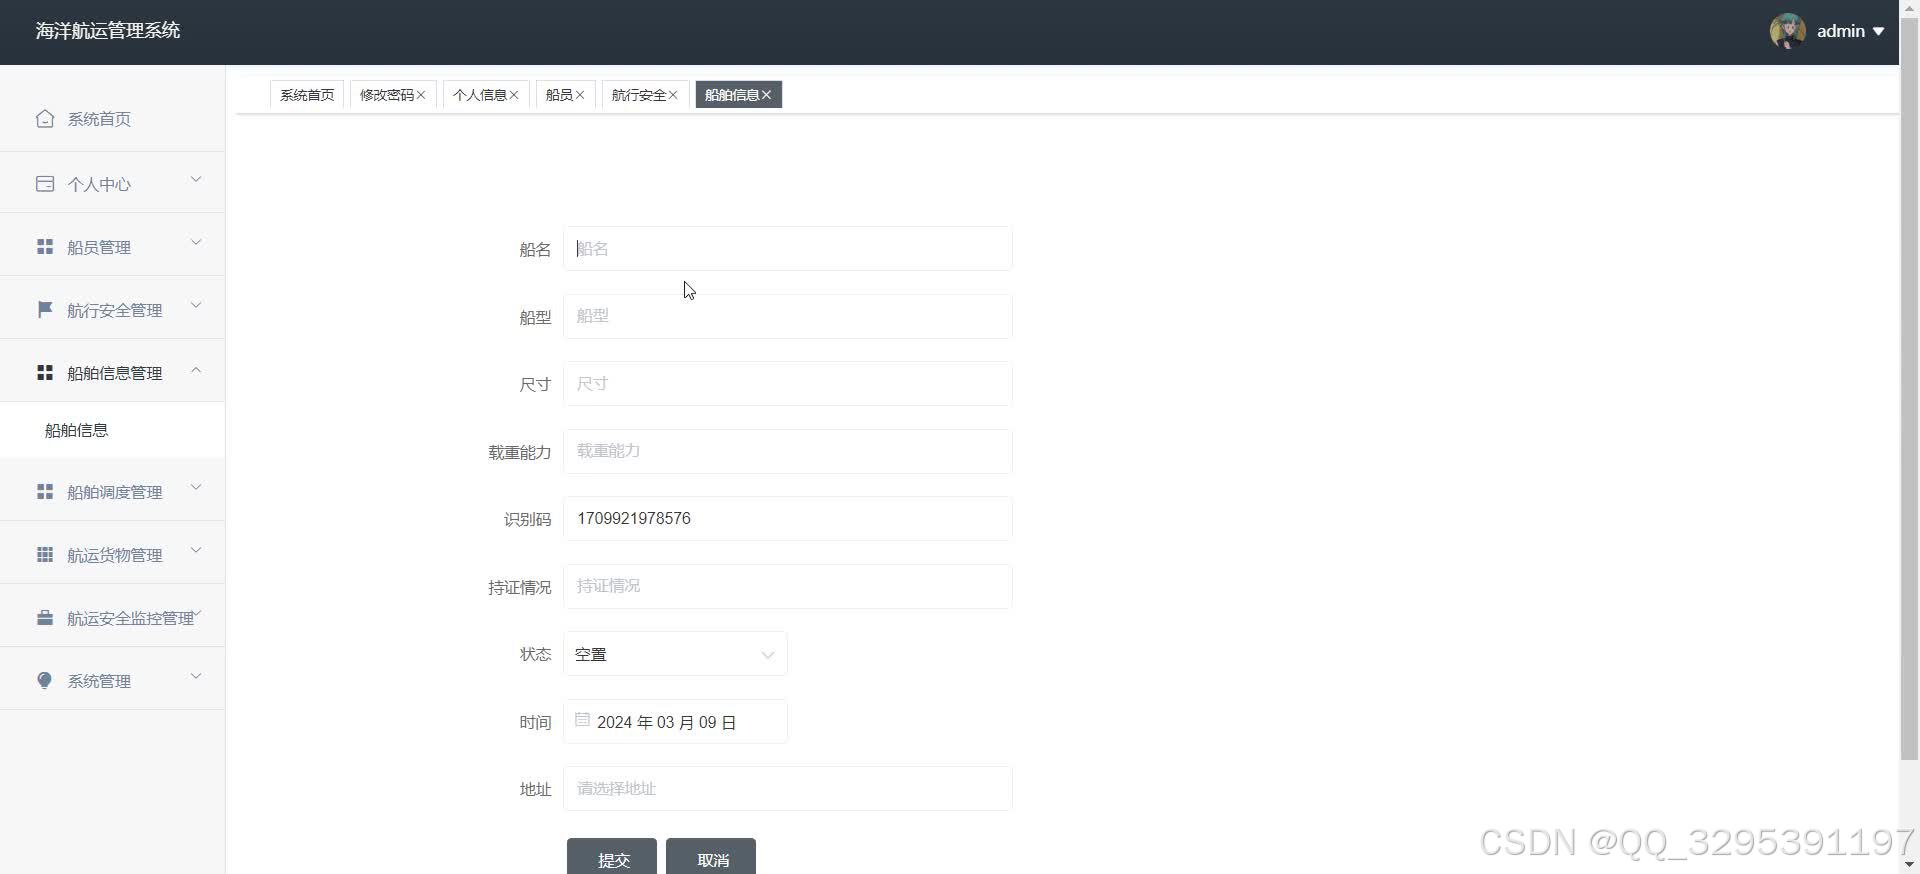Collapse the 船舶信息管理 menu

click(x=196, y=370)
